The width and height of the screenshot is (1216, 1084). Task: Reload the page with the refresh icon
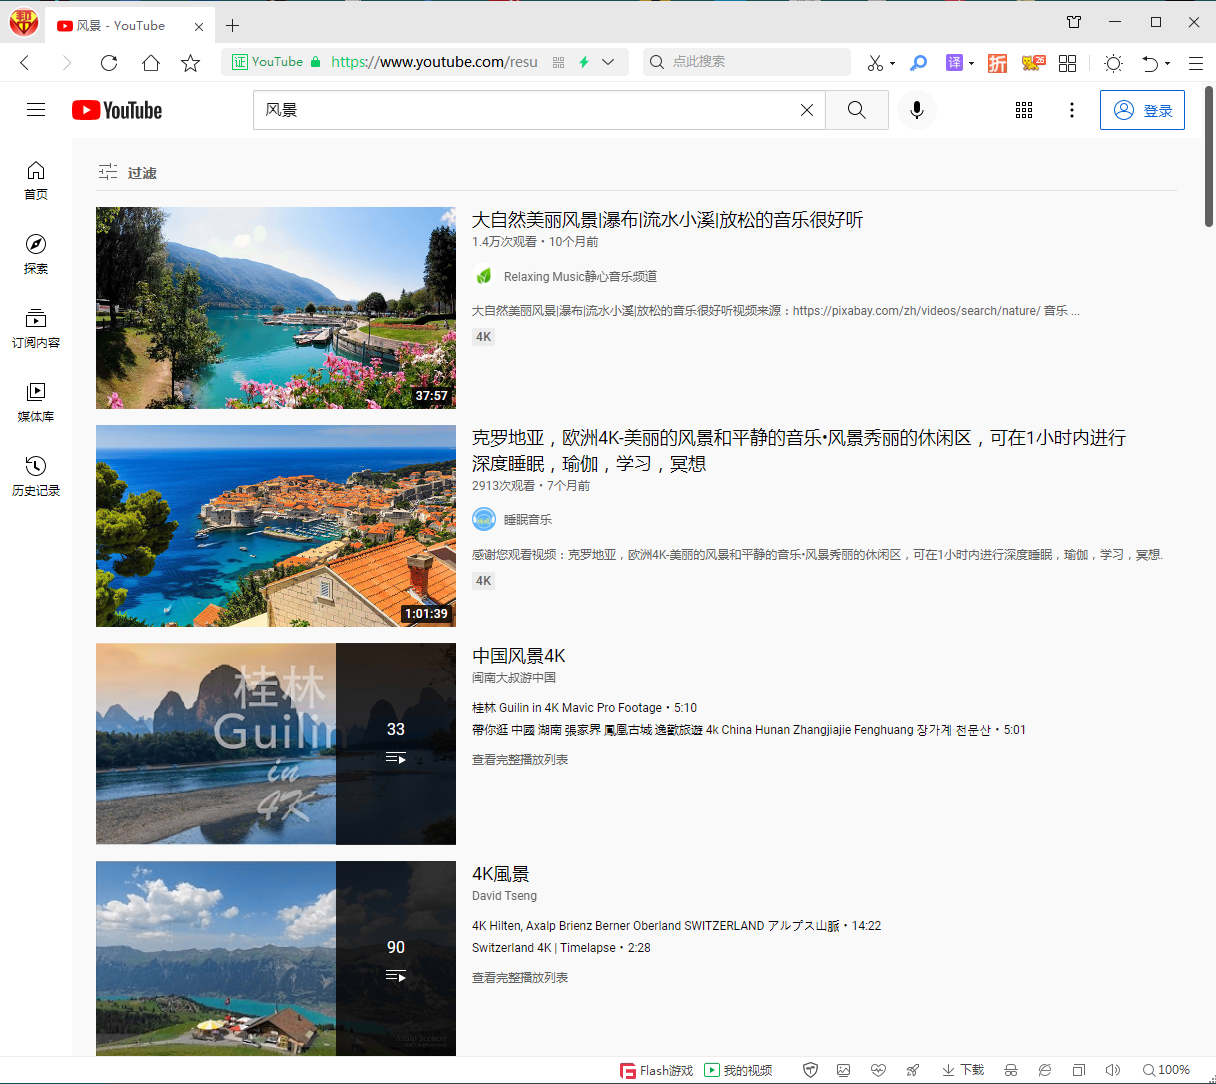pyautogui.click(x=109, y=63)
